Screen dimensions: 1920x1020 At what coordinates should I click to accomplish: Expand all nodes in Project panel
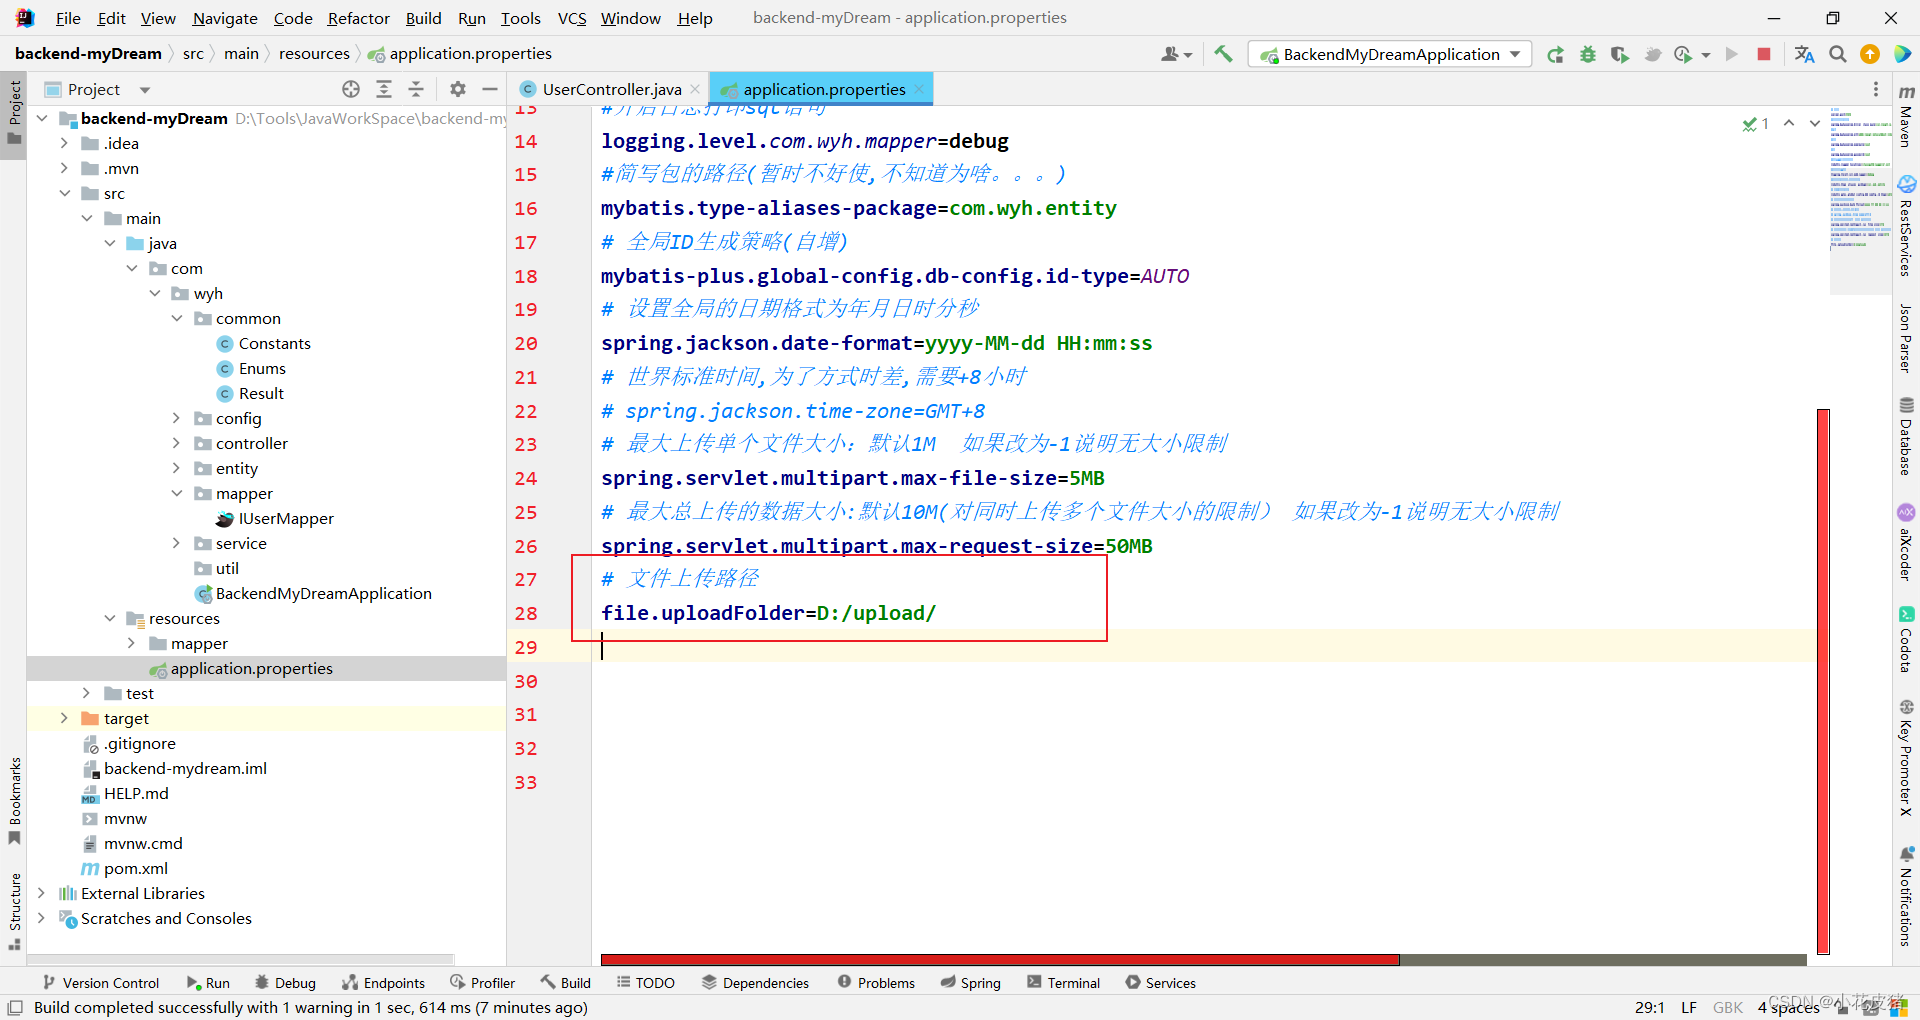click(384, 89)
